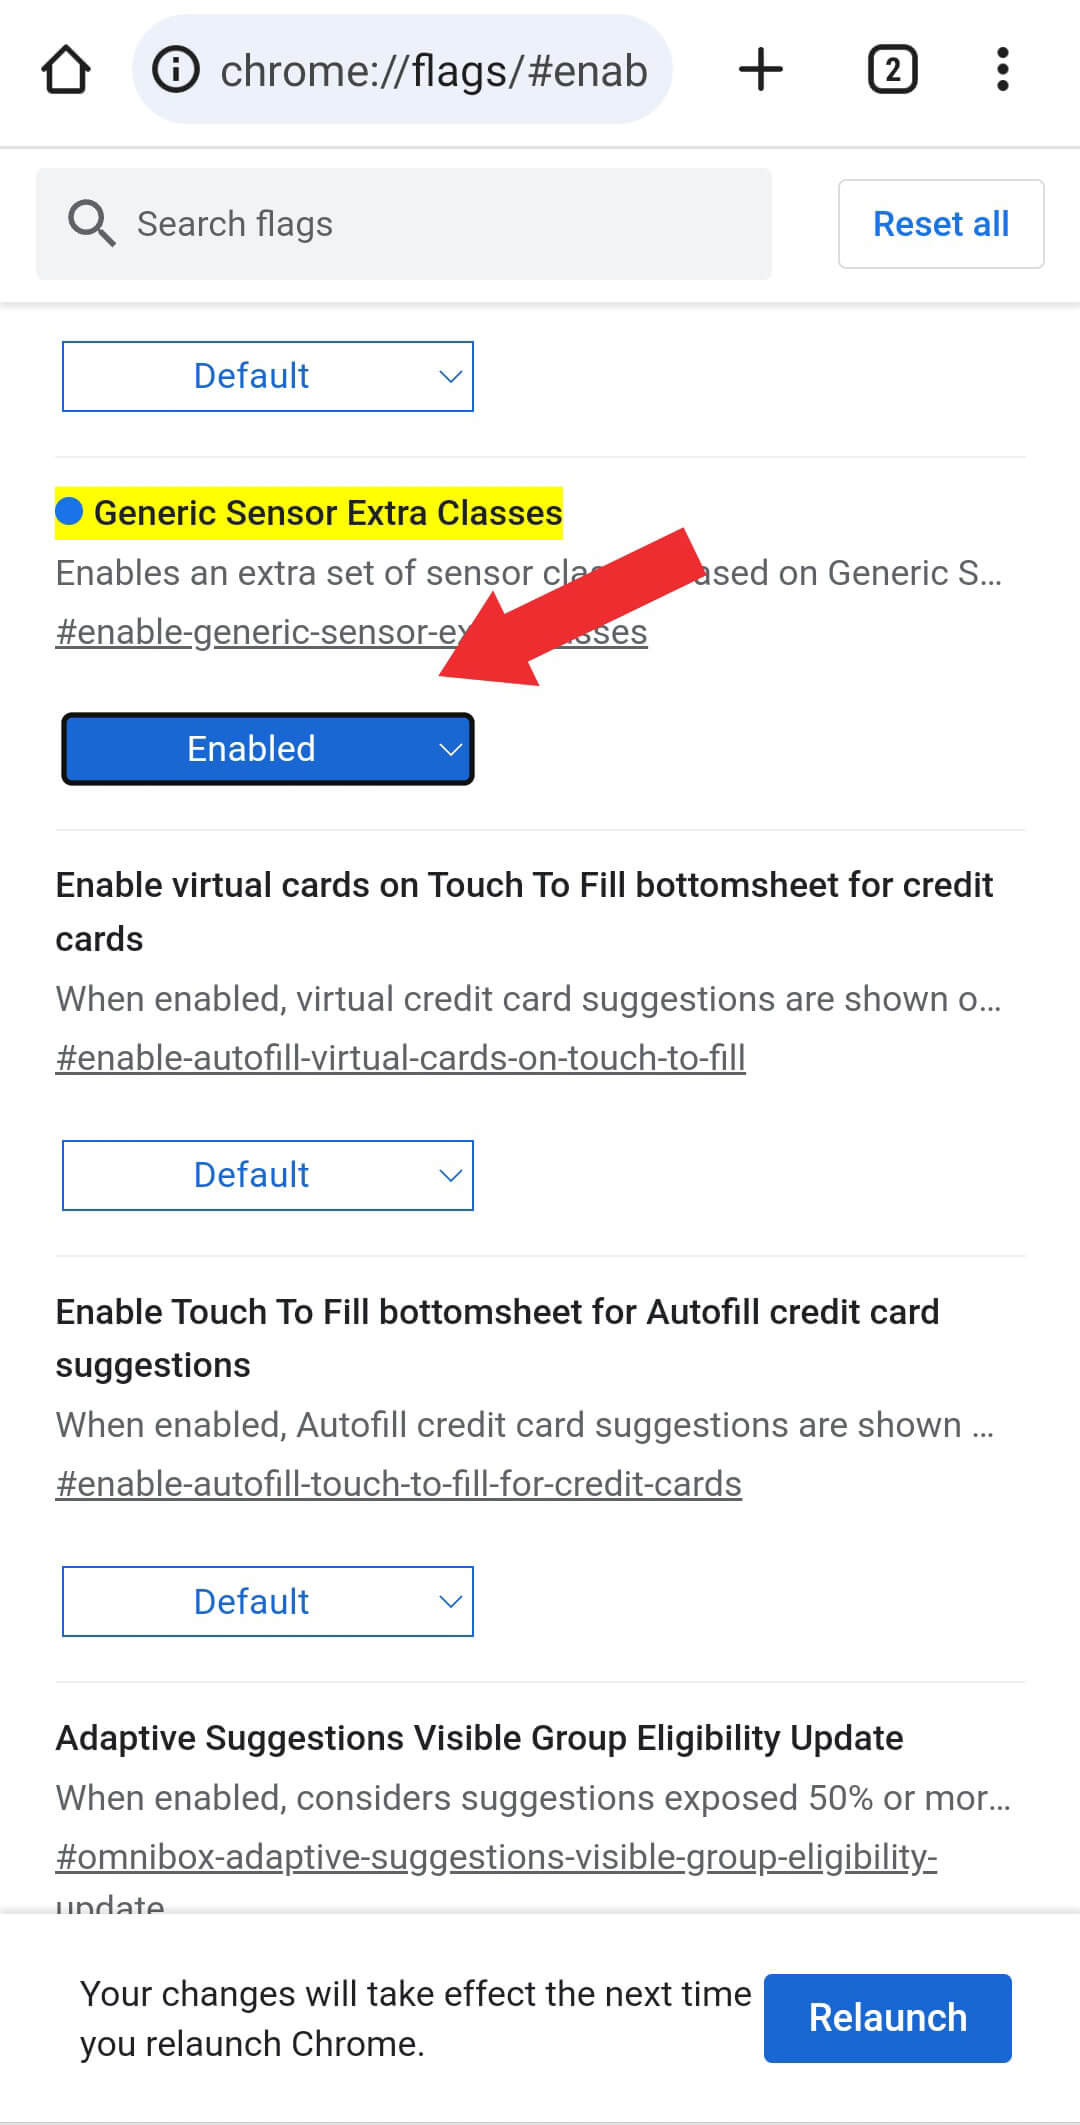Open the Enabled dropdown for Generic Sensor
Viewport: 1080px width, 2125px height.
pos(268,749)
